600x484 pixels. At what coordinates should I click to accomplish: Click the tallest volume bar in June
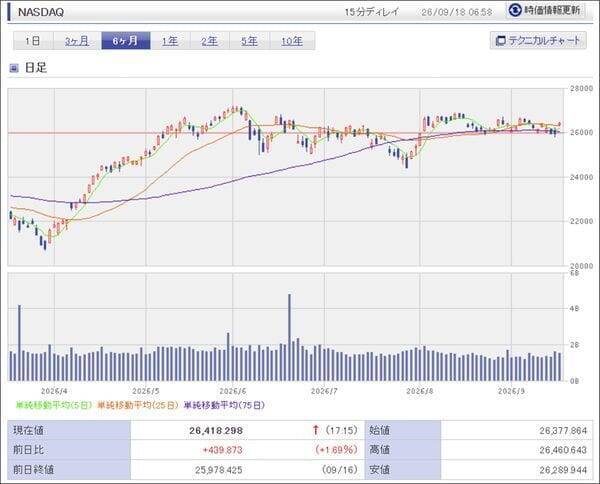click(289, 337)
